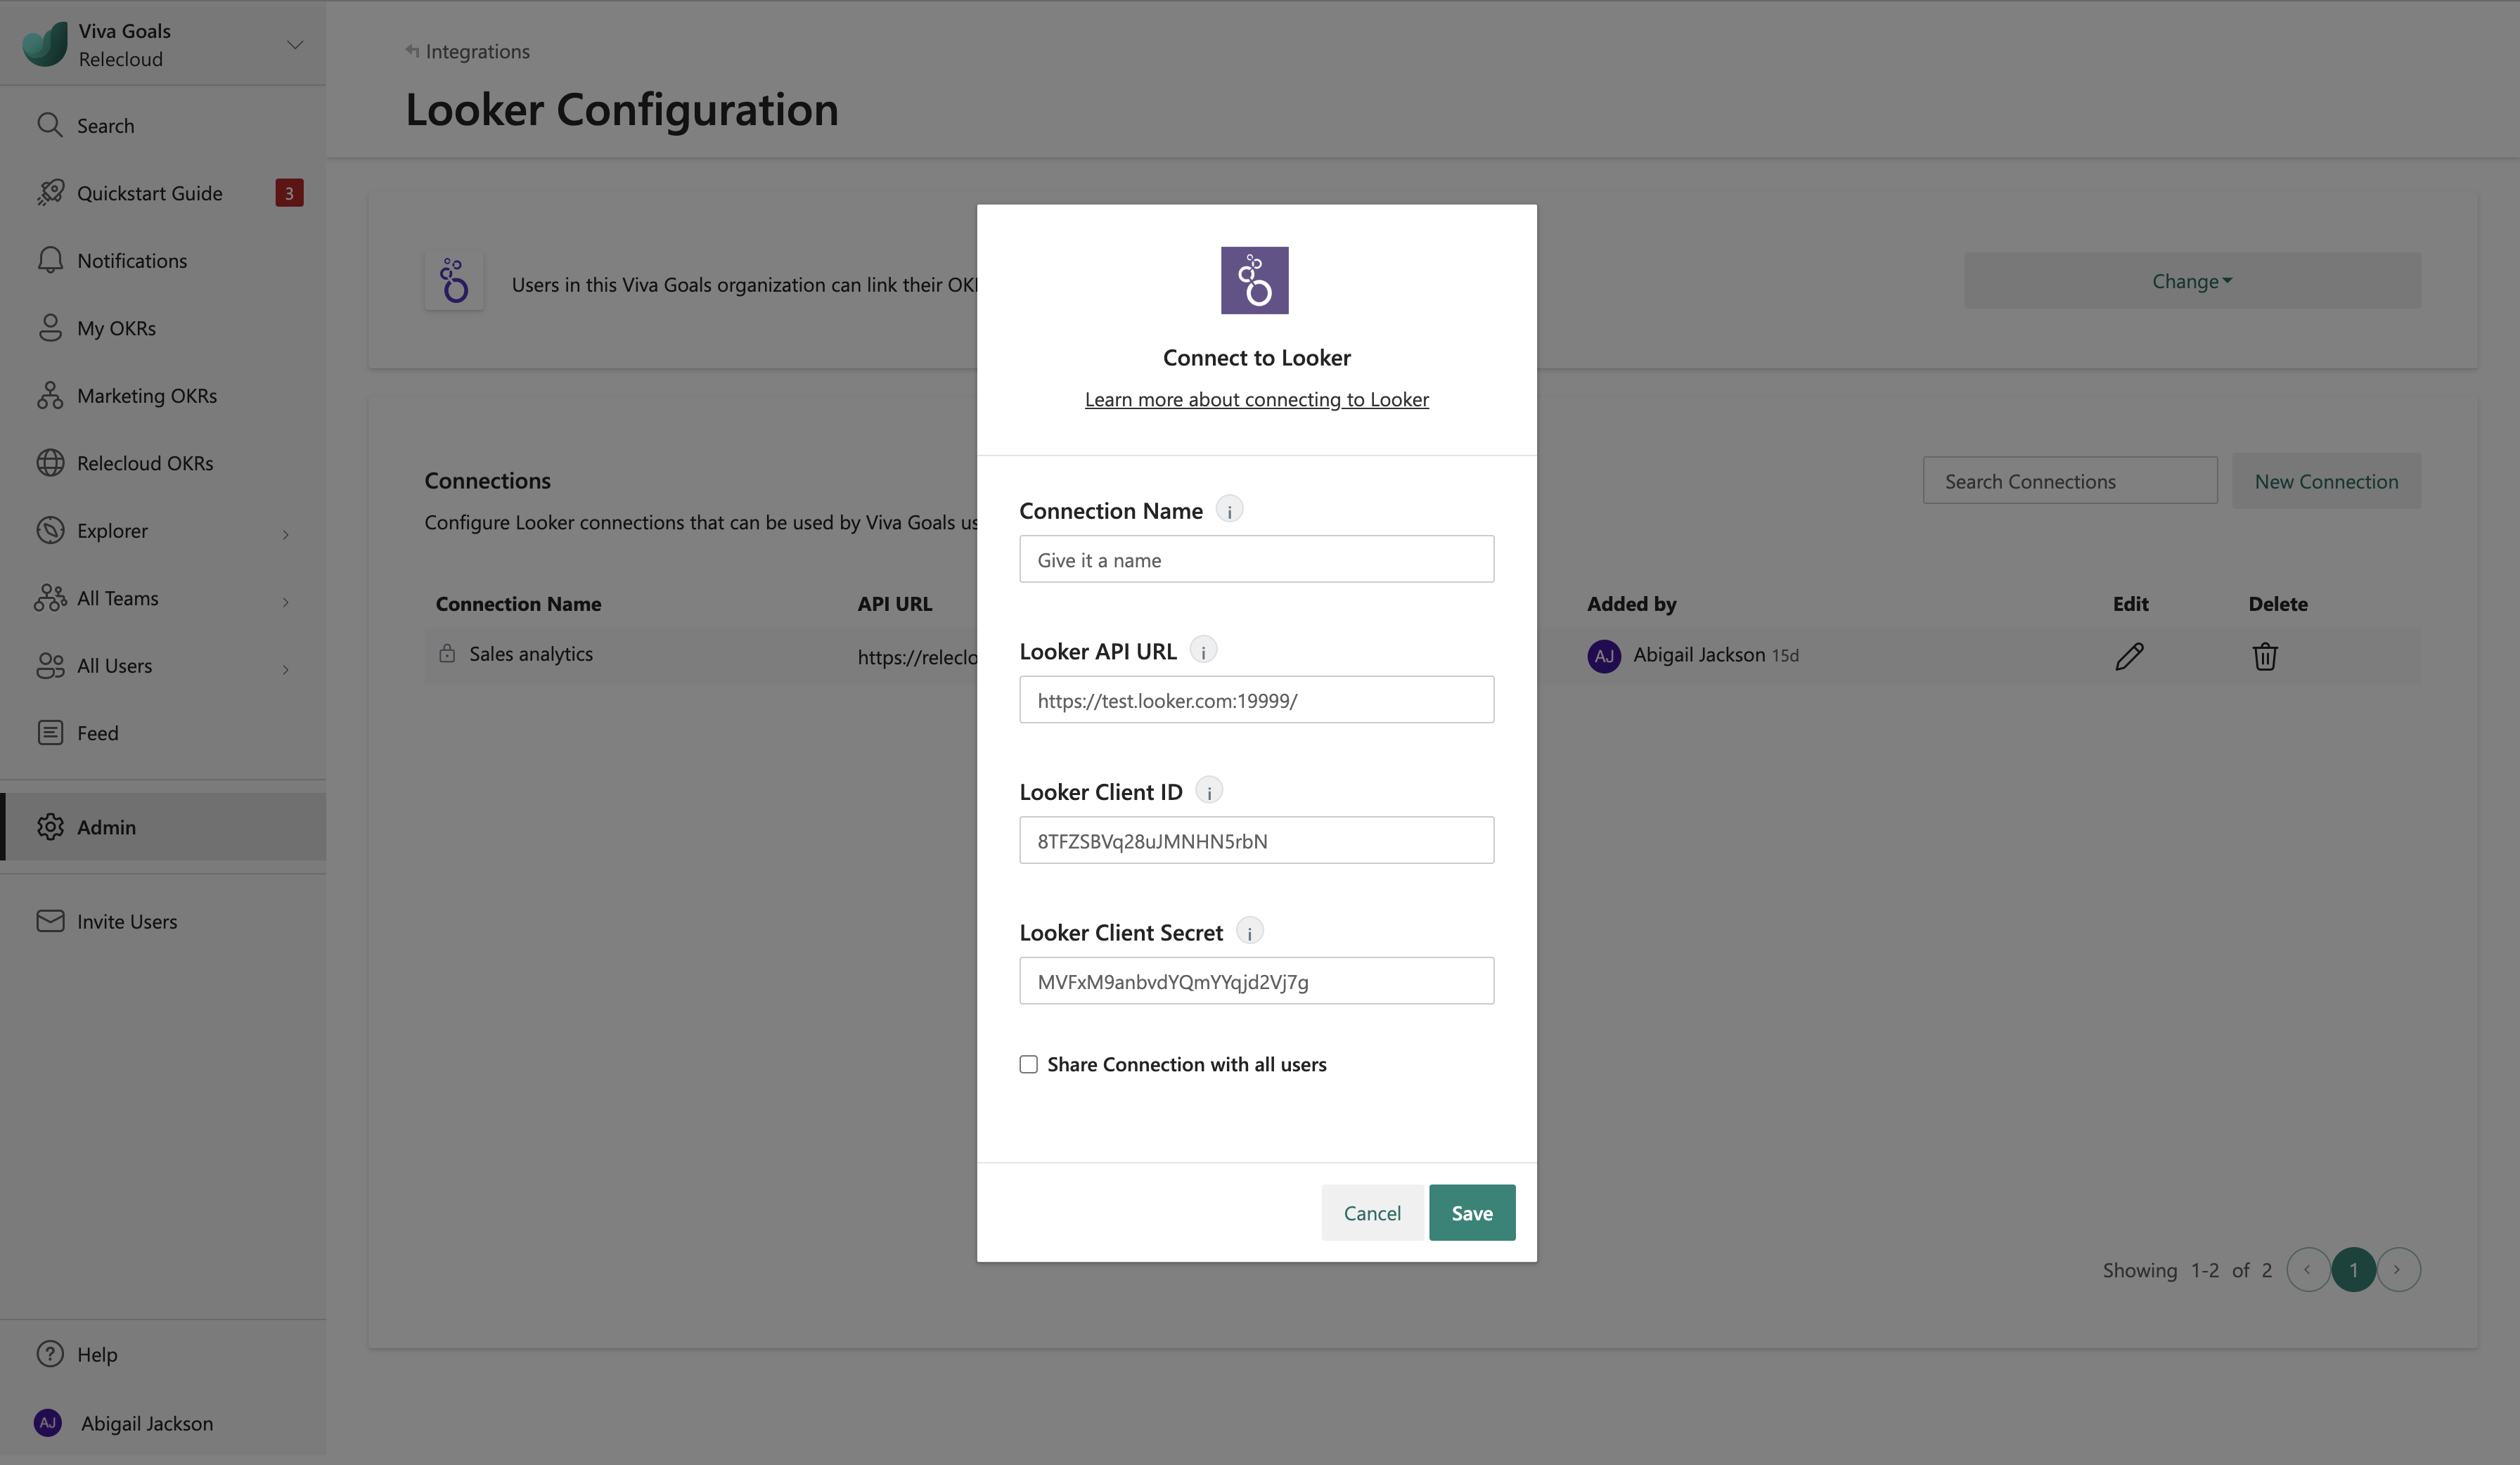Expand the Explorer submenu arrow

click(286, 534)
